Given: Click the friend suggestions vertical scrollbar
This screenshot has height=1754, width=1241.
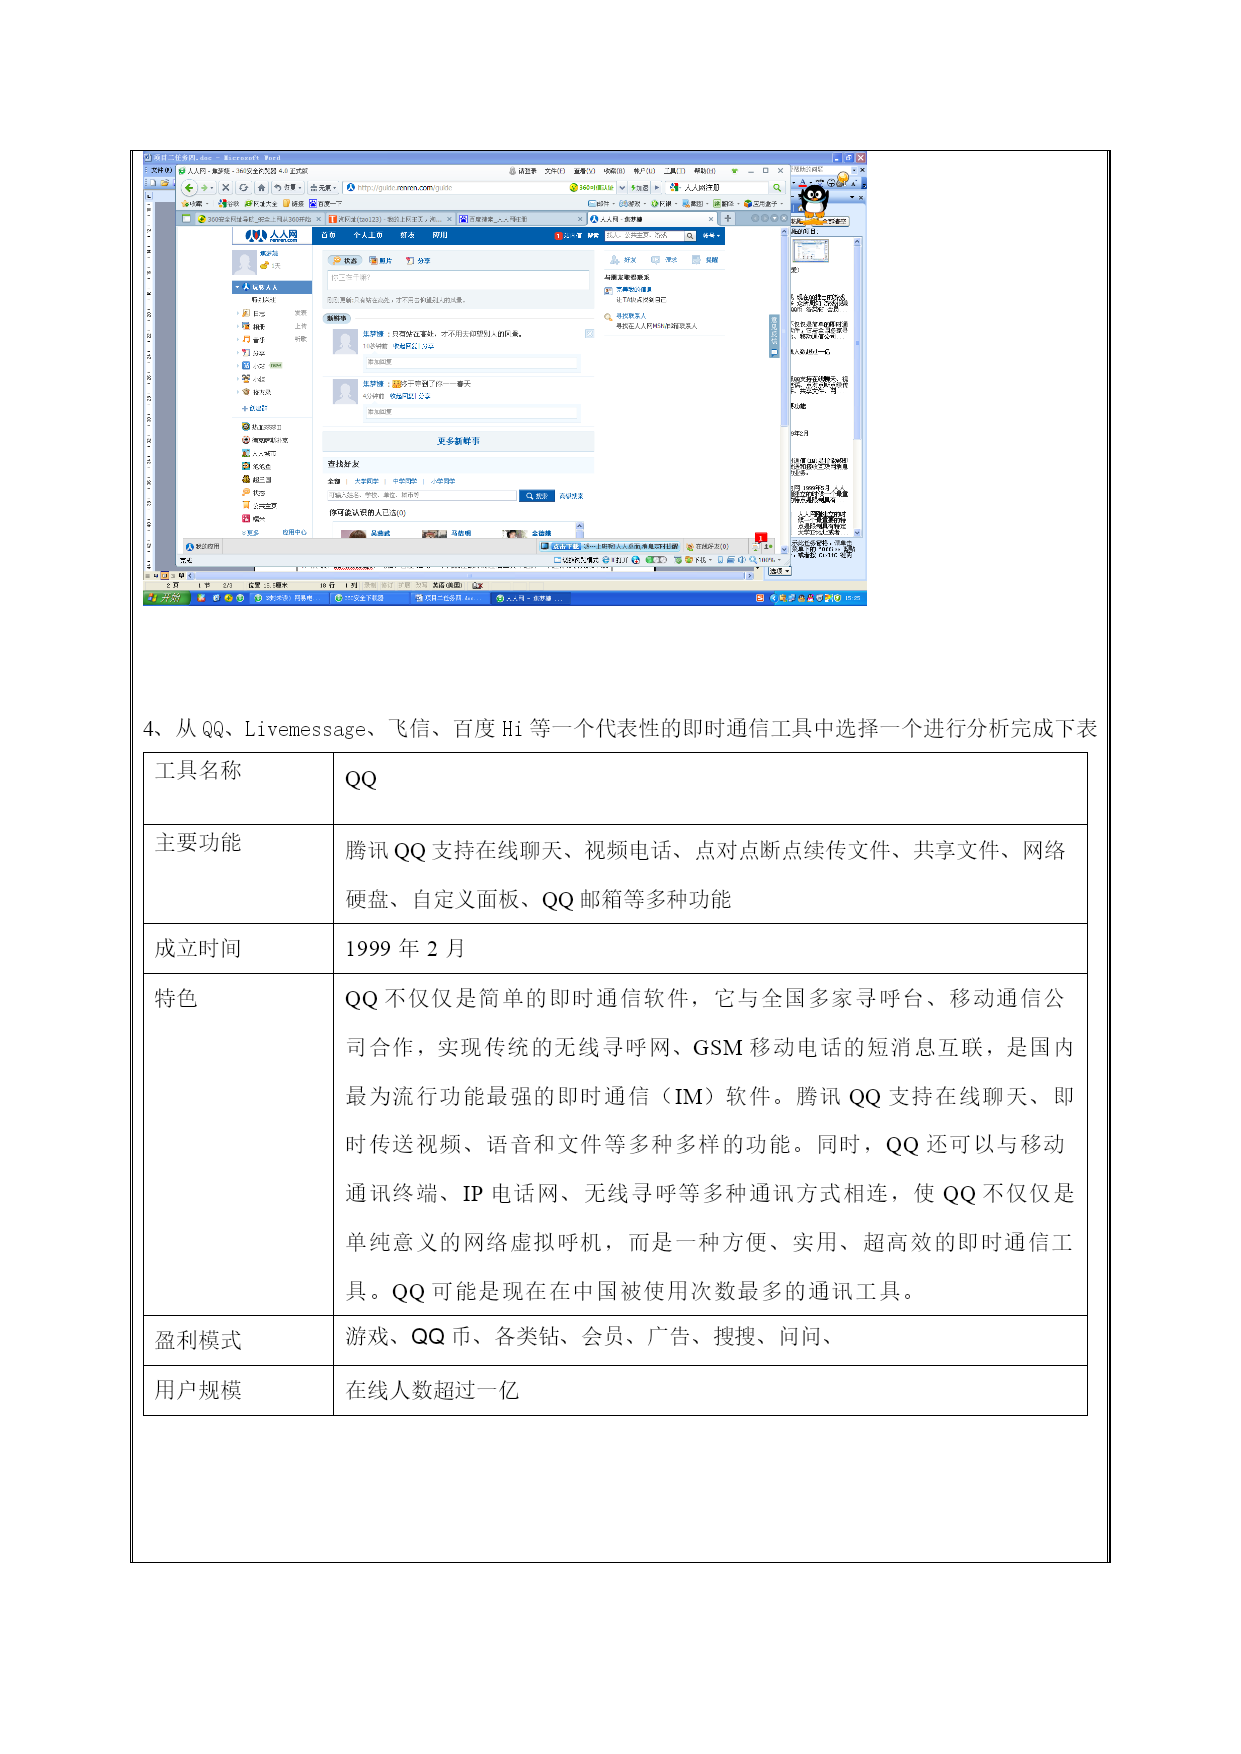Looking at the screenshot, I should 579,530.
